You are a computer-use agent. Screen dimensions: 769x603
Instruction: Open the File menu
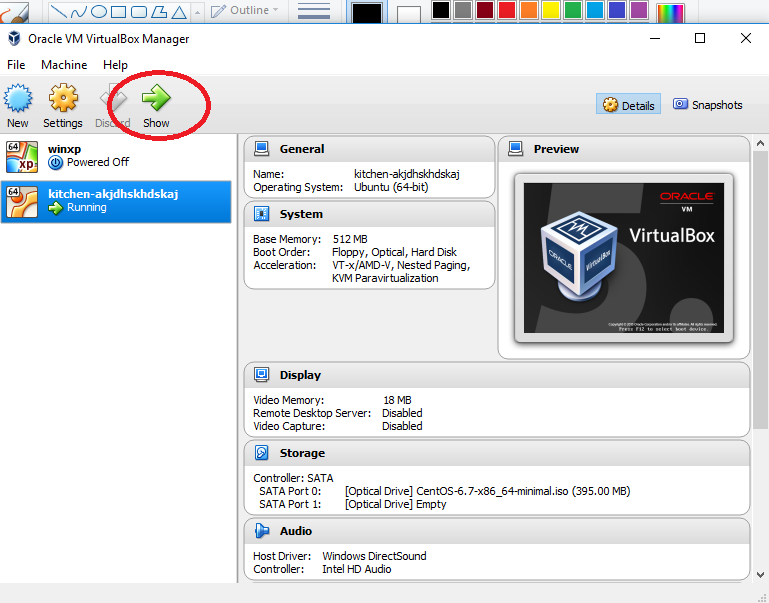16,65
